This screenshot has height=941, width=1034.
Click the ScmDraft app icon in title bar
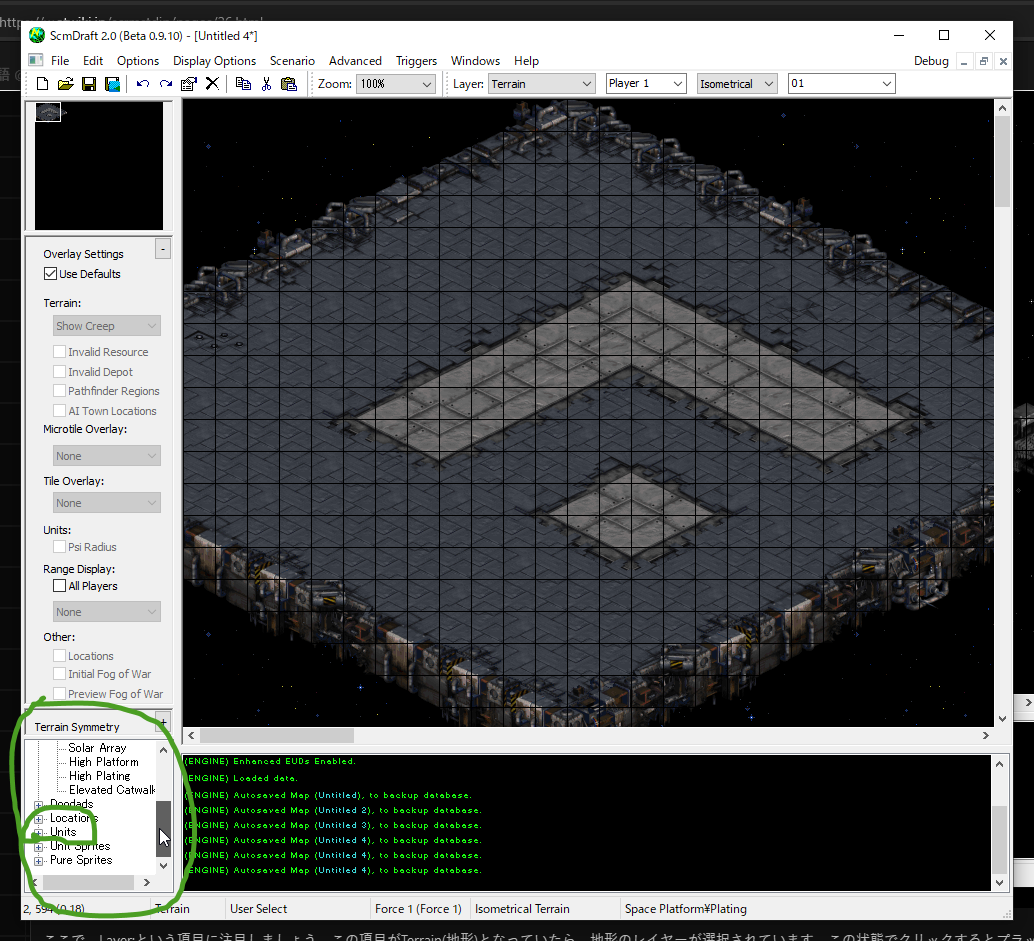(37, 36)
